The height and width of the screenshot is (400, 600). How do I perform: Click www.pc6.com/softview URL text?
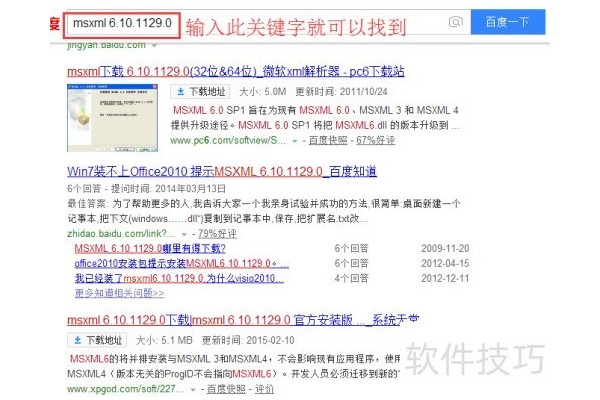[228, 140]
